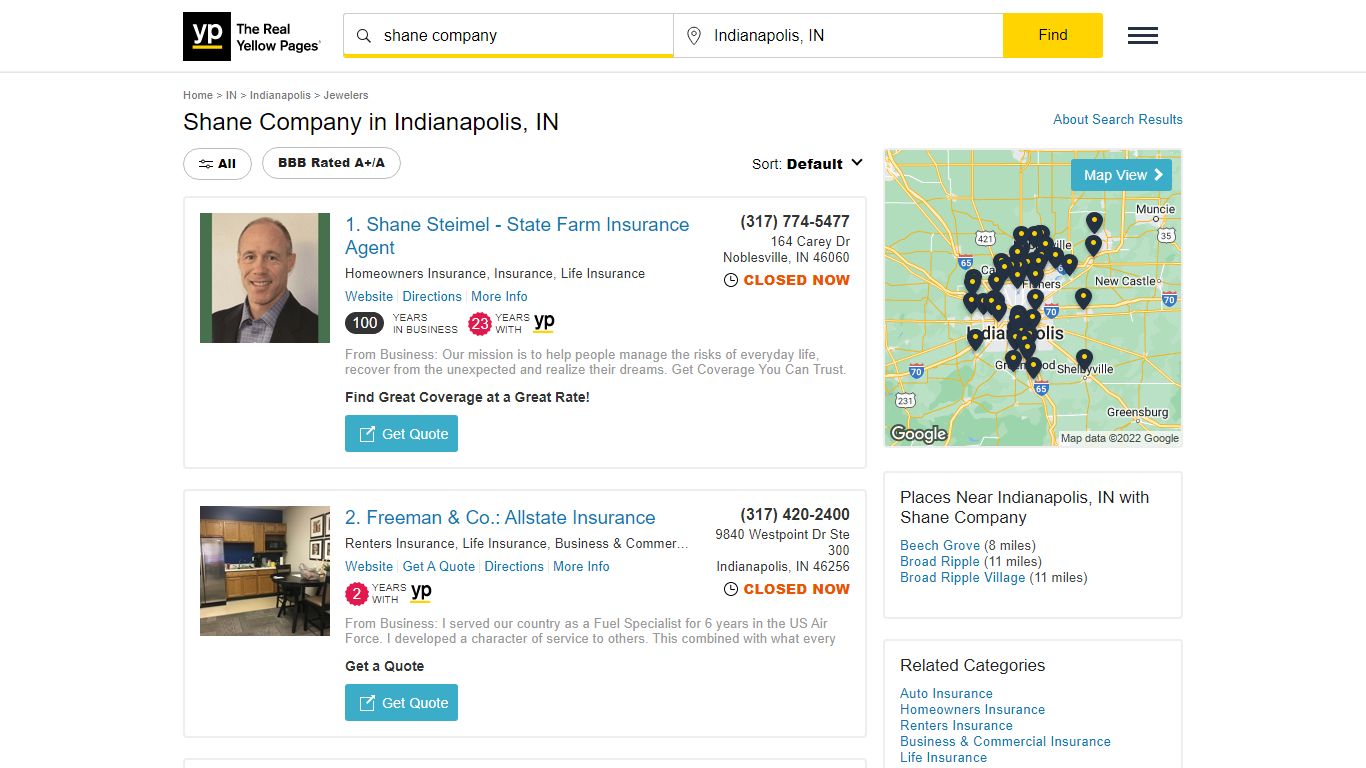Image resolution: width=1366 pixels, height=768 pixels.
Task: Open Beech Grove nearby place link
Action: click(x=940, y=545)
